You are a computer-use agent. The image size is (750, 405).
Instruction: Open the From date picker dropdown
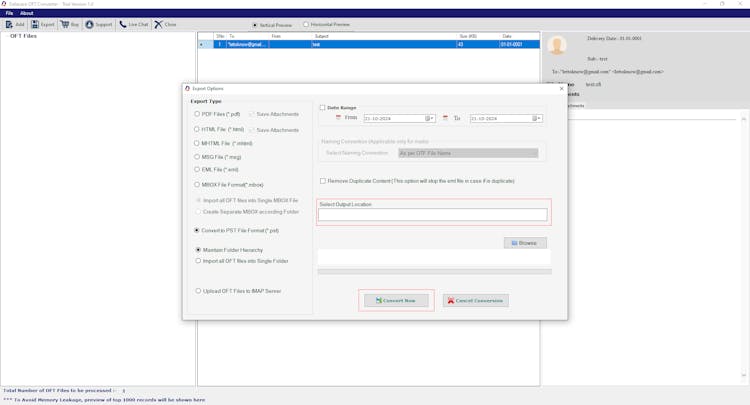click(x=430, y=118)
